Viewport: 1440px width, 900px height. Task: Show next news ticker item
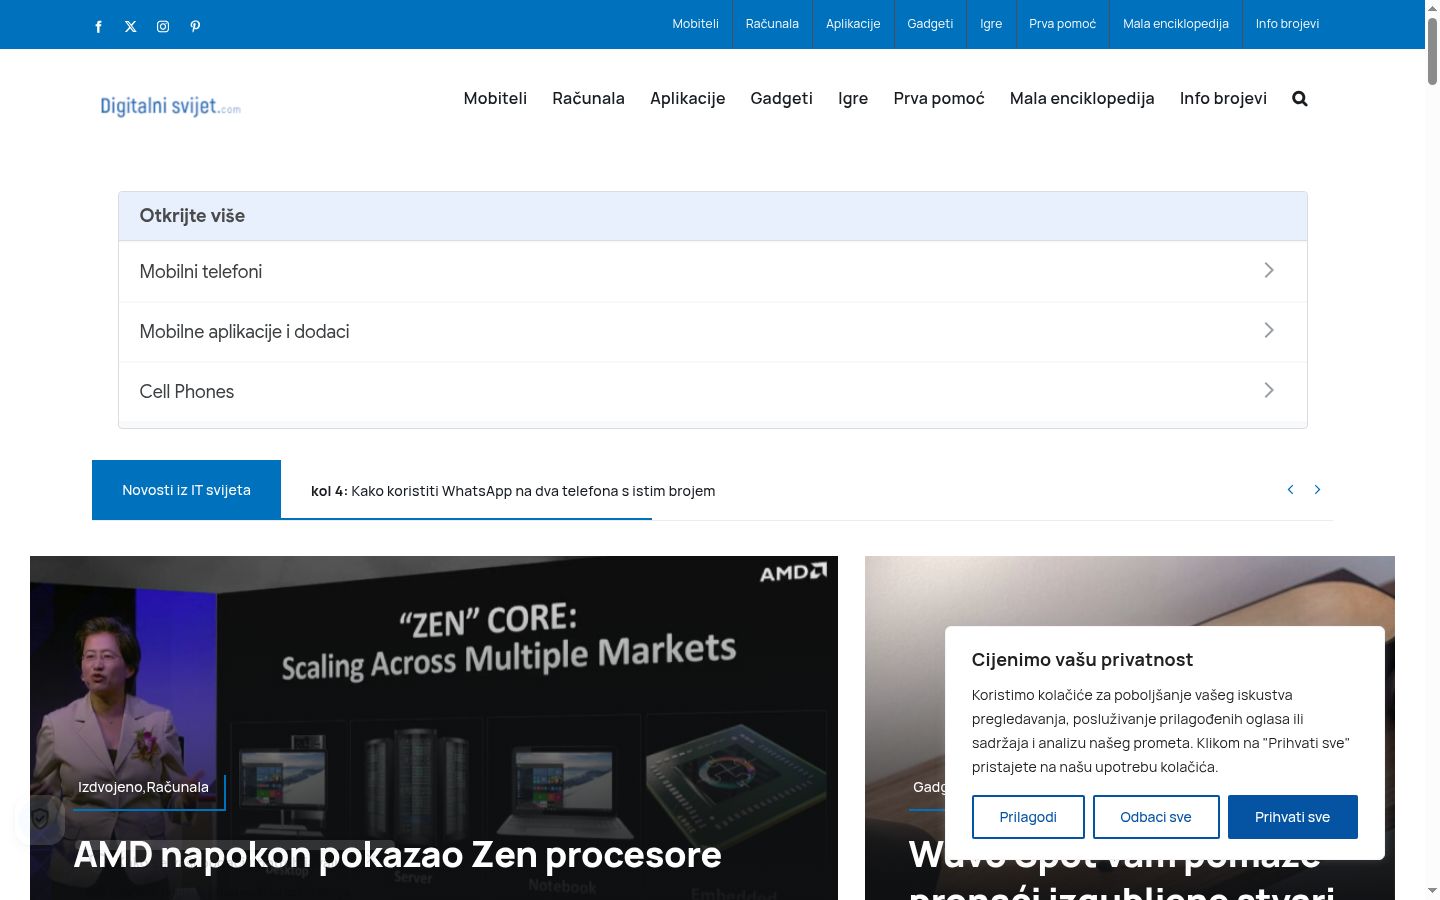[1317, 489]
